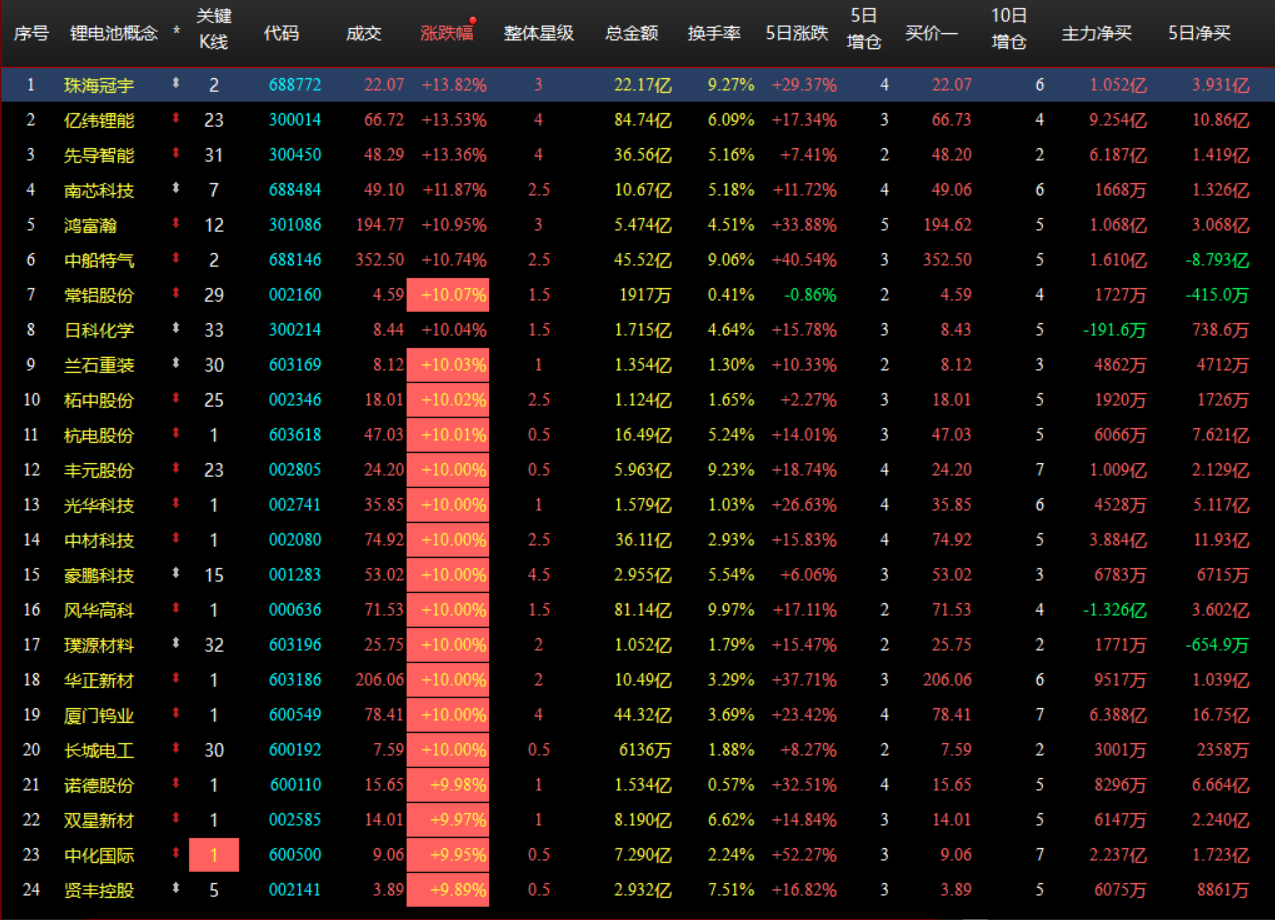
Task: Click the red marker icon beside 中船特气
Action: pyautogui.click(x=177, y=259)
